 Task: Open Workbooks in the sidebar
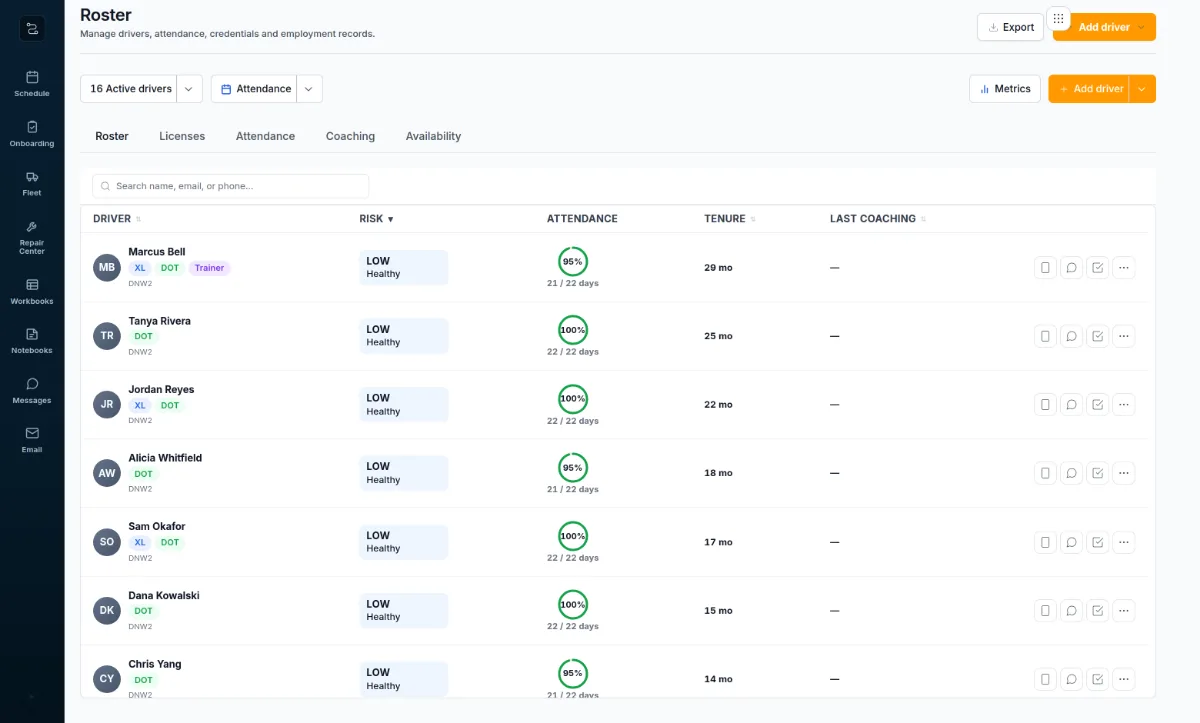coord(32,292)
